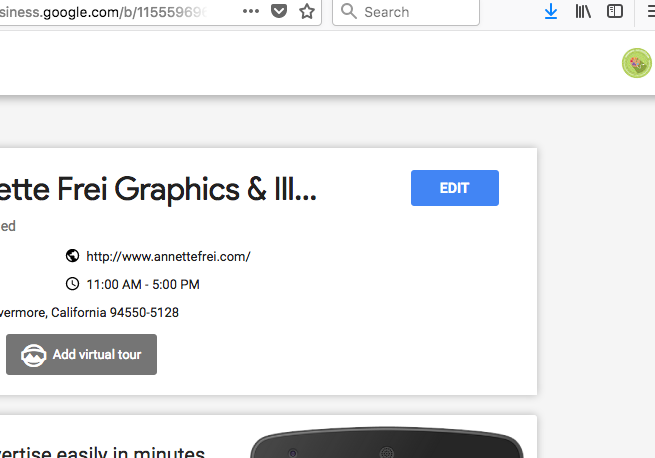Bookmark this page with the star icon
The height and width of the screenshot is (458, 655).
coord(307,11)
